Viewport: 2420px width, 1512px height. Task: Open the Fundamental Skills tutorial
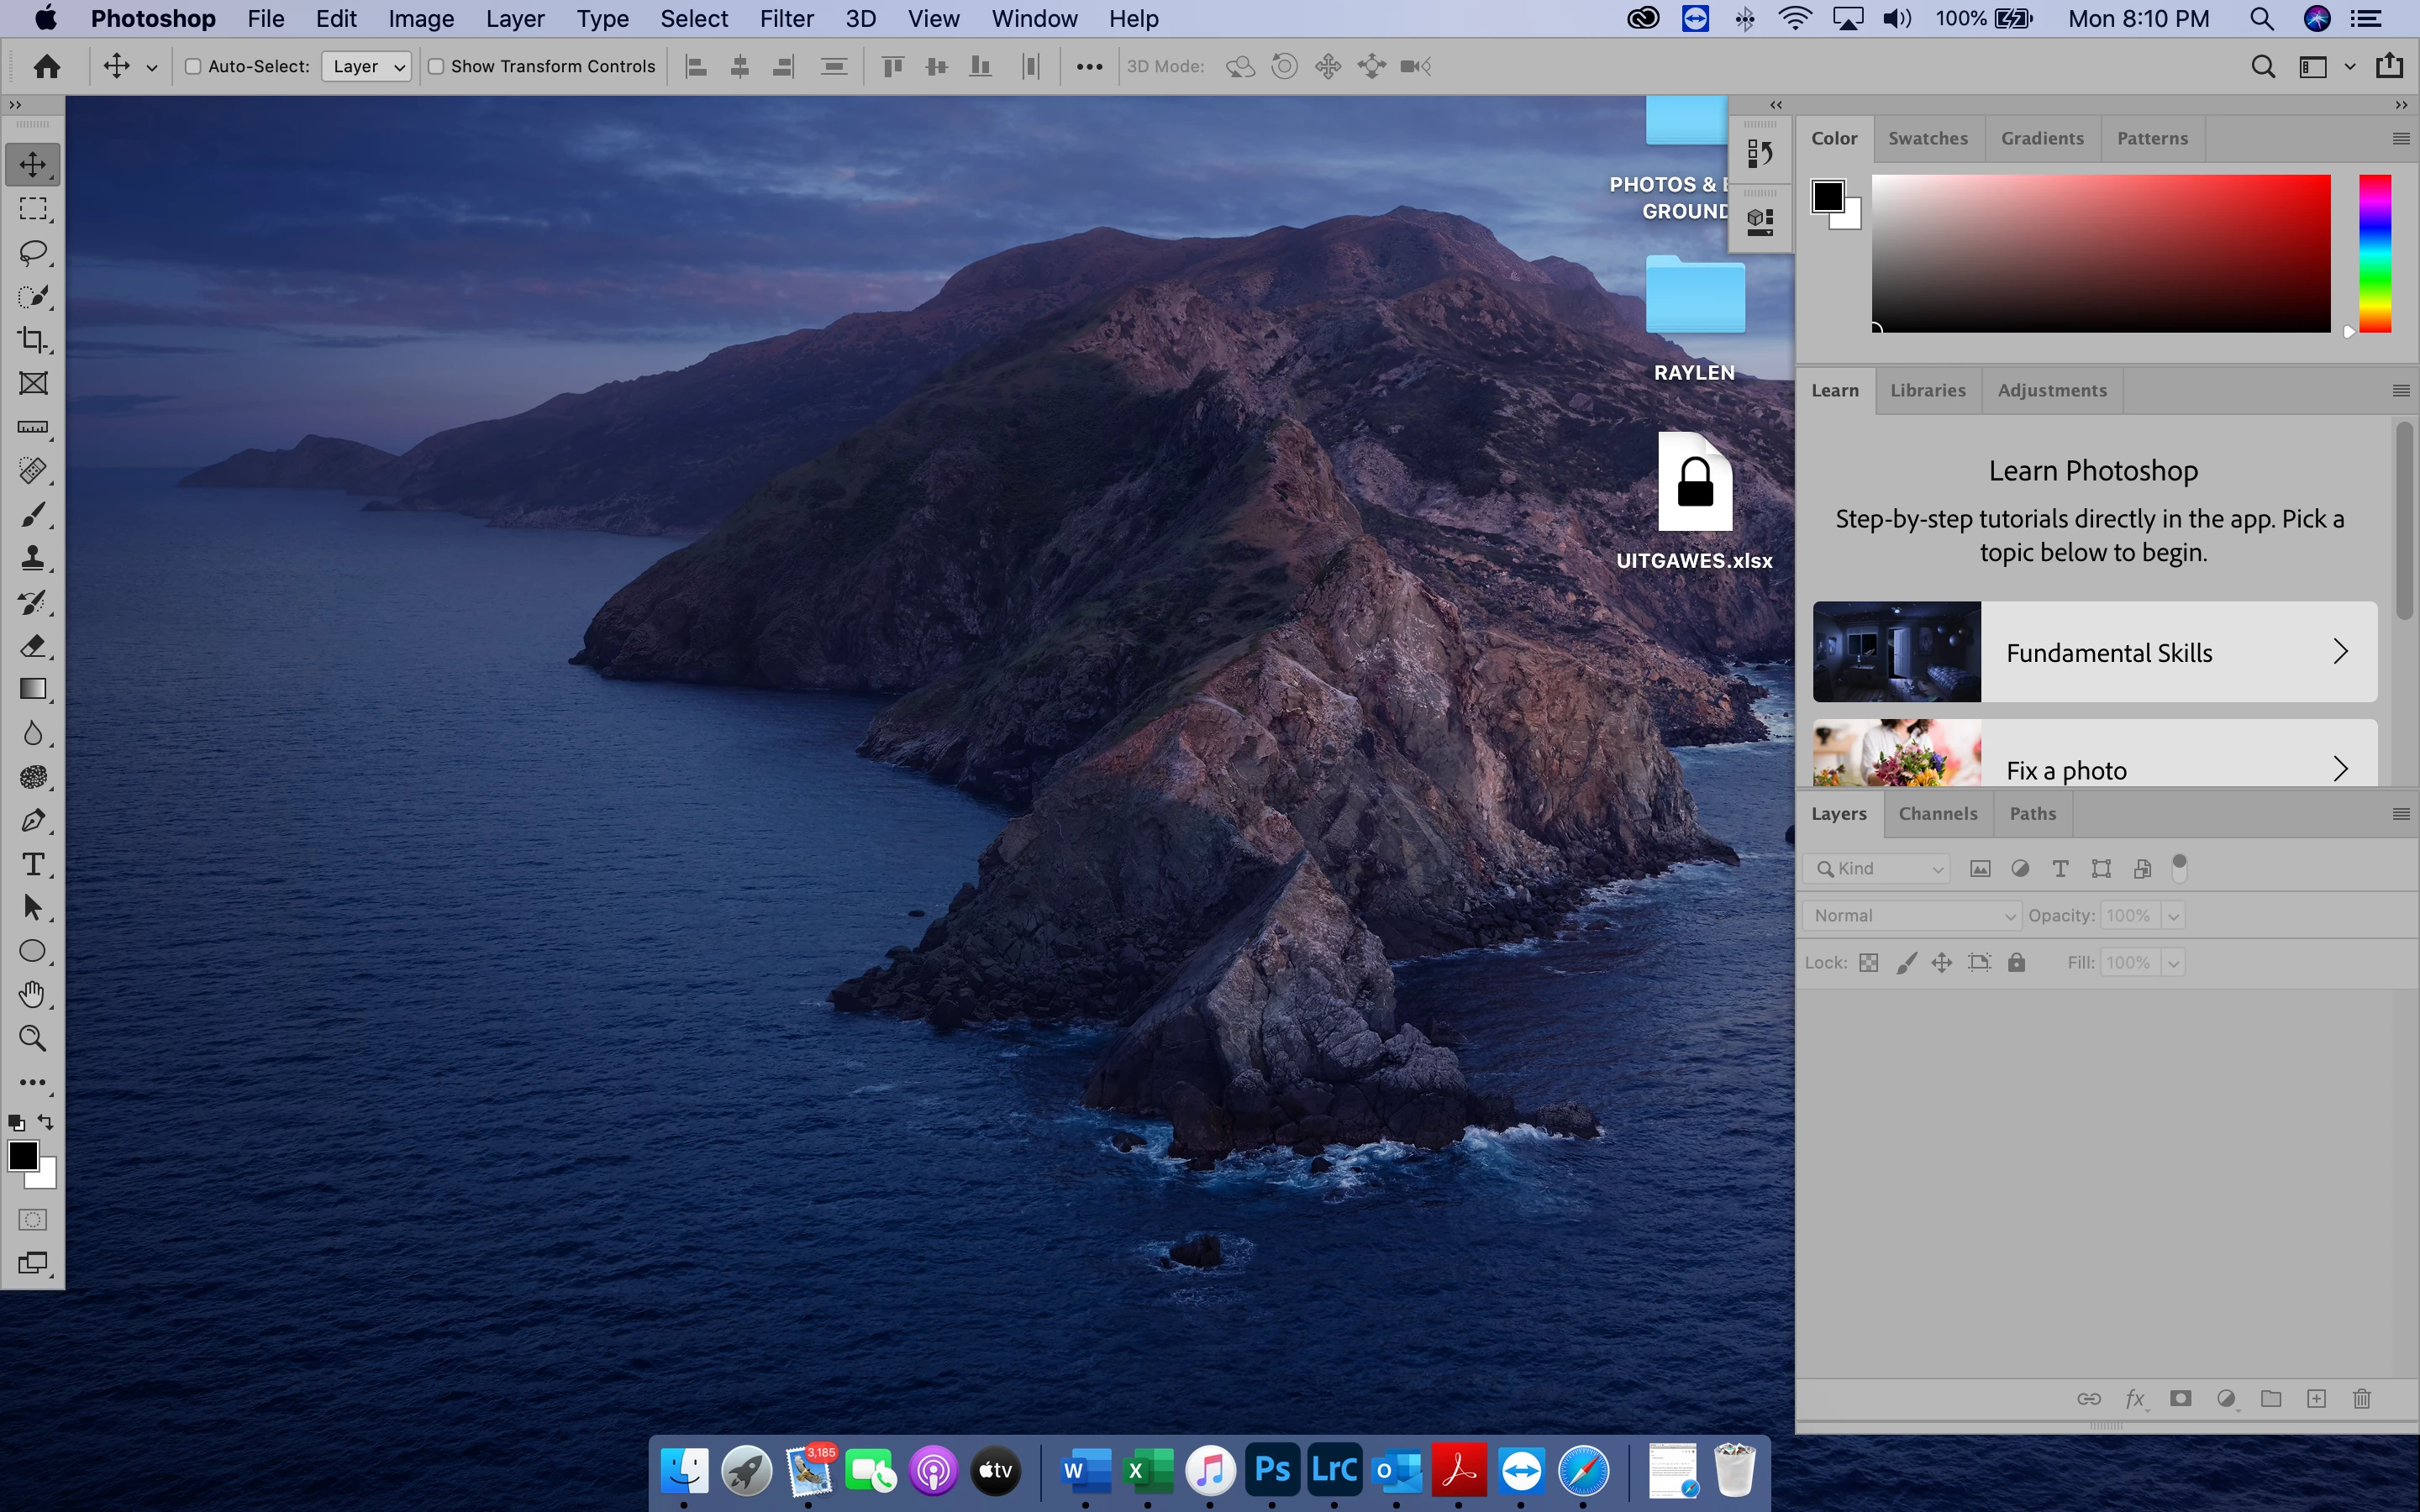(2094, 652)
